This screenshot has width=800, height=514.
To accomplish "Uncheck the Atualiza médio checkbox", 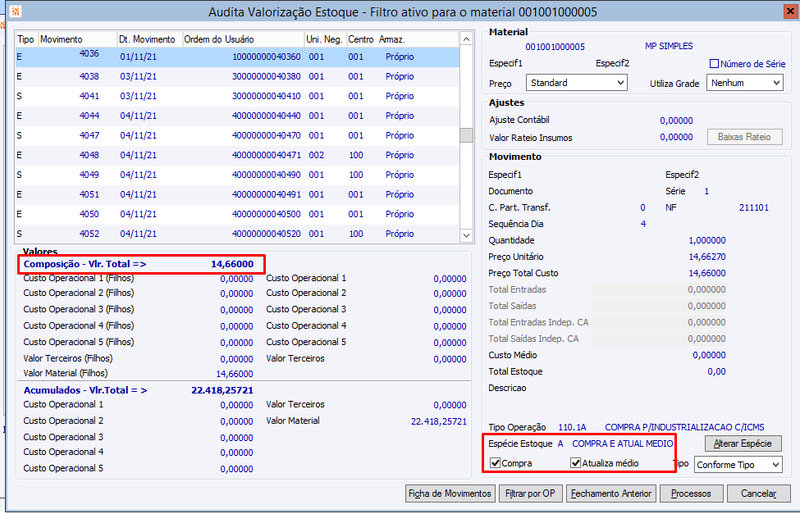I will click(x=576, y=463).
